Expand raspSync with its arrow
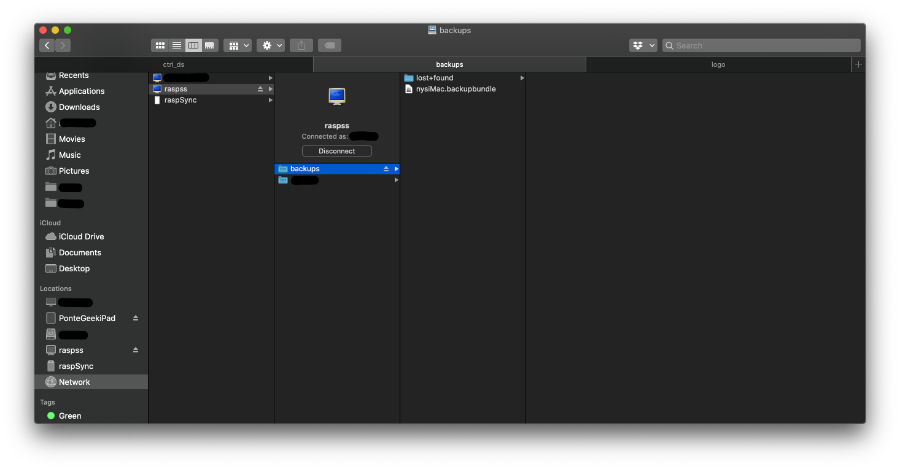 point(270,100)
